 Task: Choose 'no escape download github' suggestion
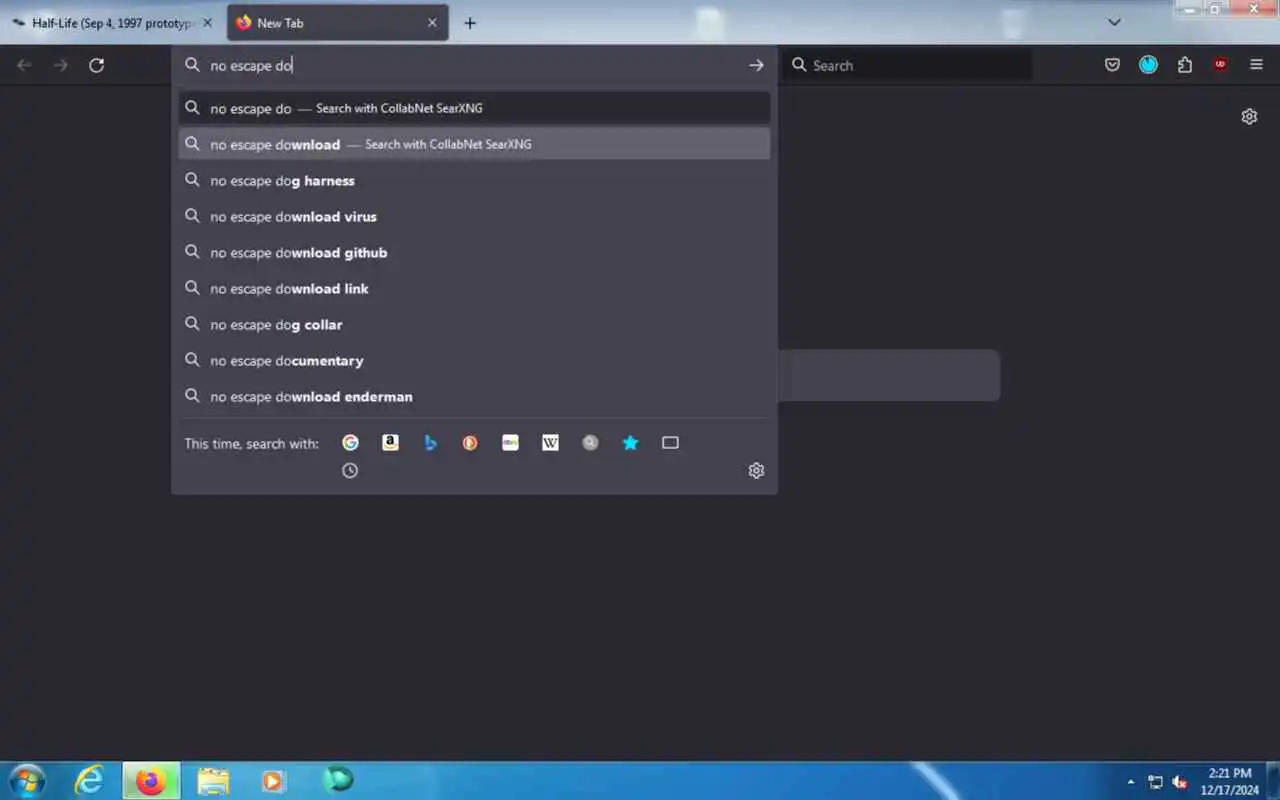pos(475,252)
